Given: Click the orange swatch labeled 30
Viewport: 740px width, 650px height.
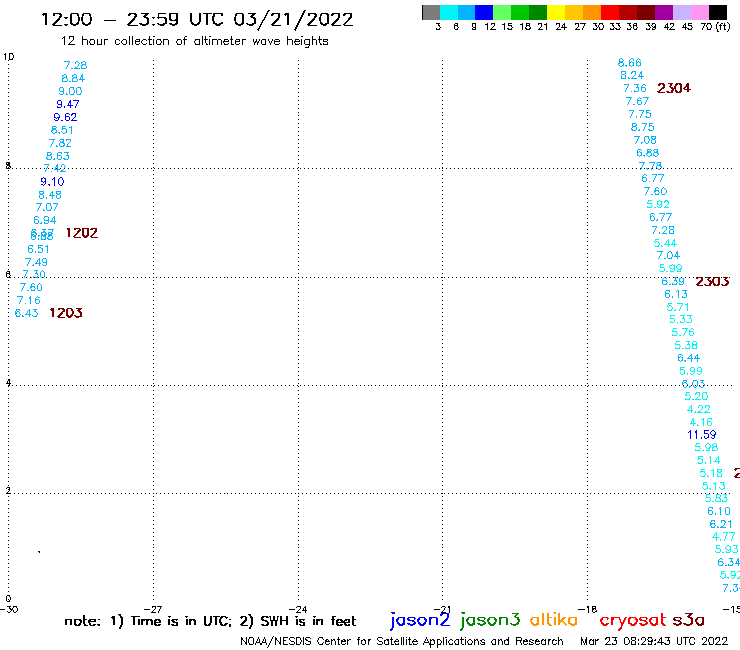Looking at the screenshot, I should coord(592,12).
